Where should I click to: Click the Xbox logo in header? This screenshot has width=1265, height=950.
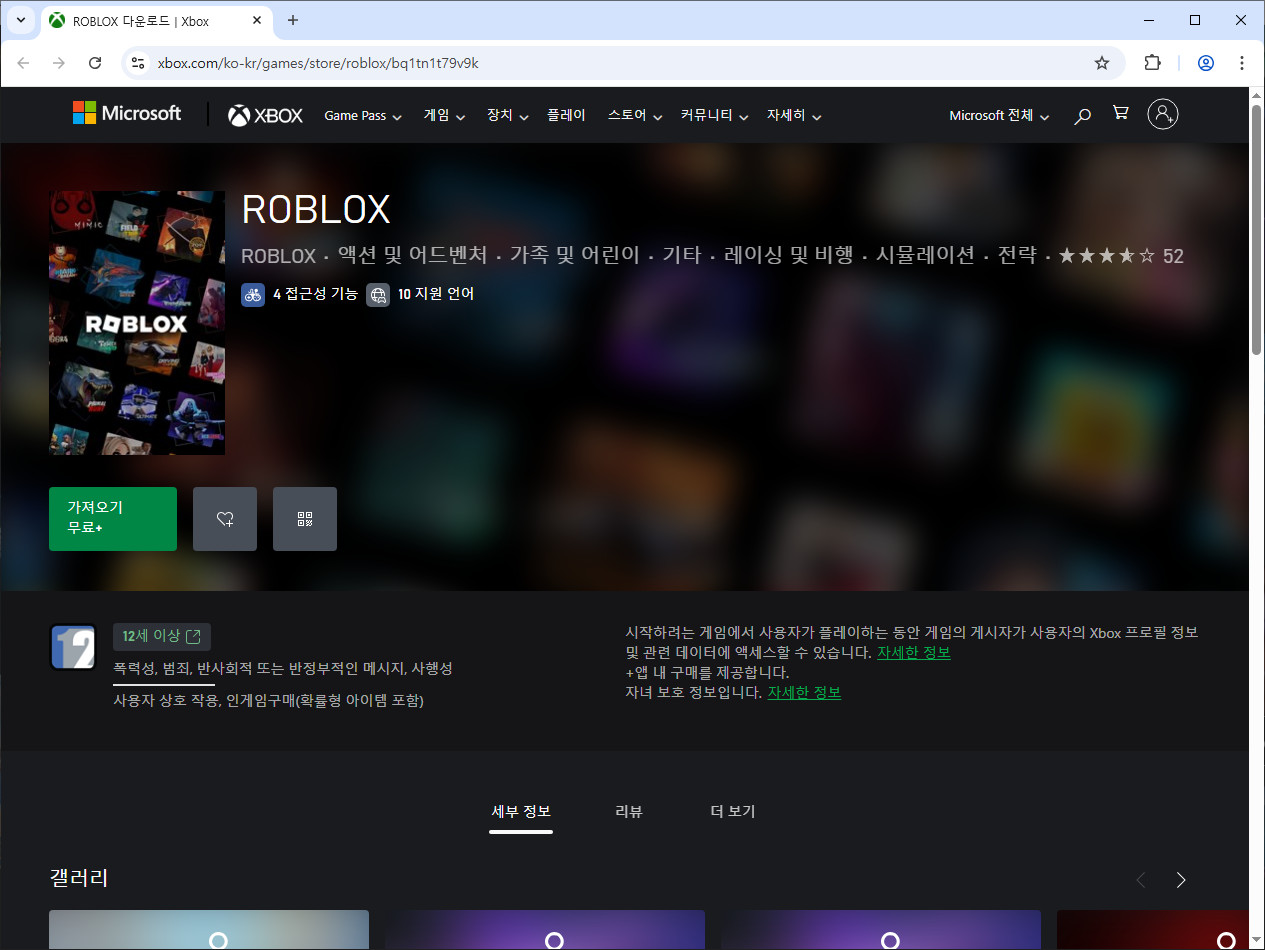265,116
